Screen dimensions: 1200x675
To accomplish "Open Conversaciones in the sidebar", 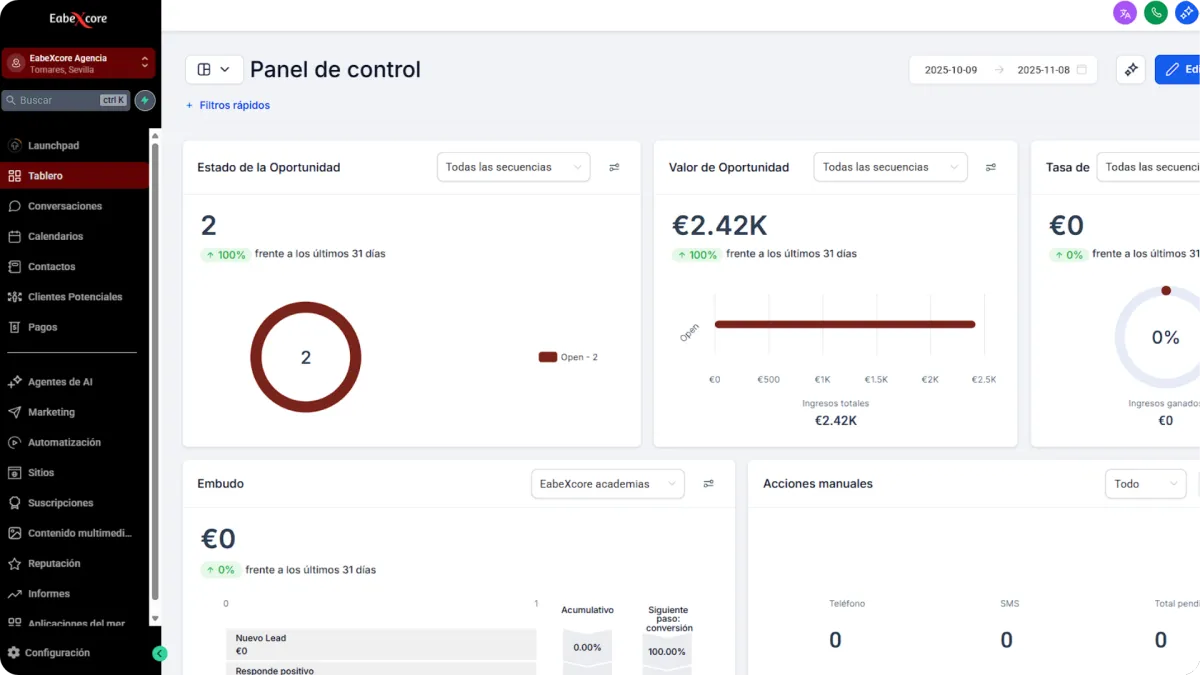I will coord(65,206).
